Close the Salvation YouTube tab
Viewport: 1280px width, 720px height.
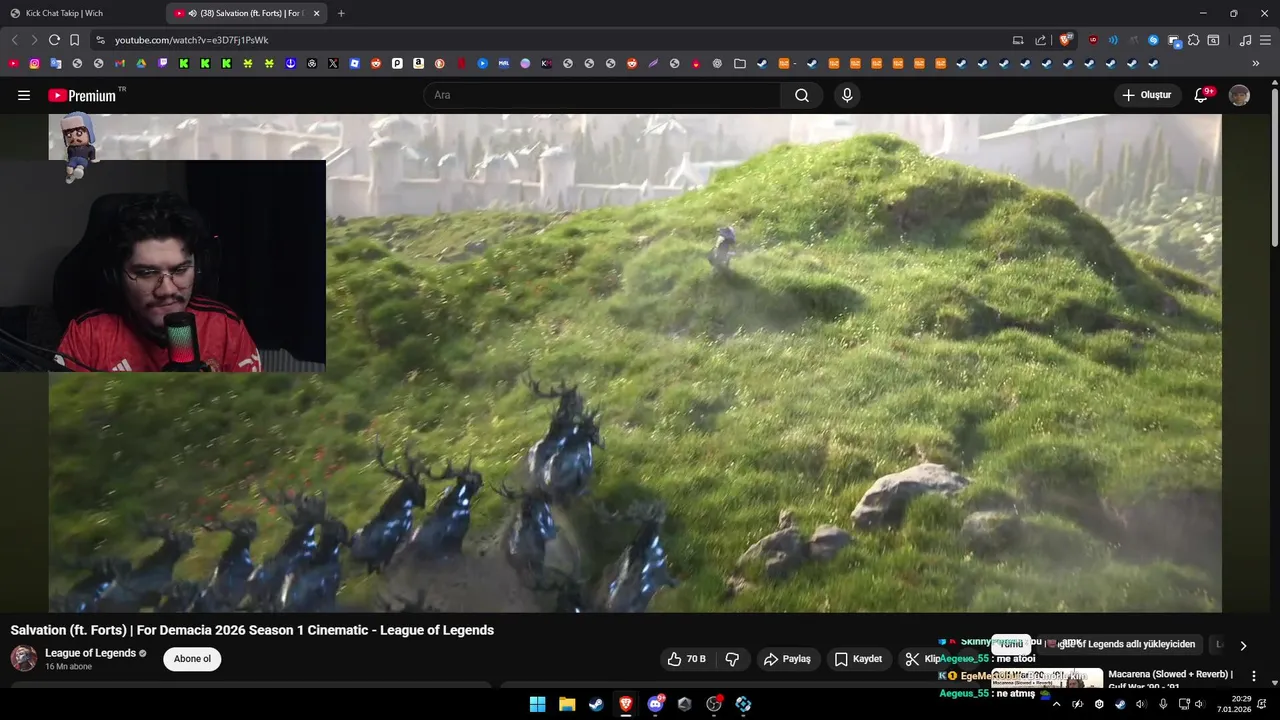pyautogui.click(x=316, y=13)
